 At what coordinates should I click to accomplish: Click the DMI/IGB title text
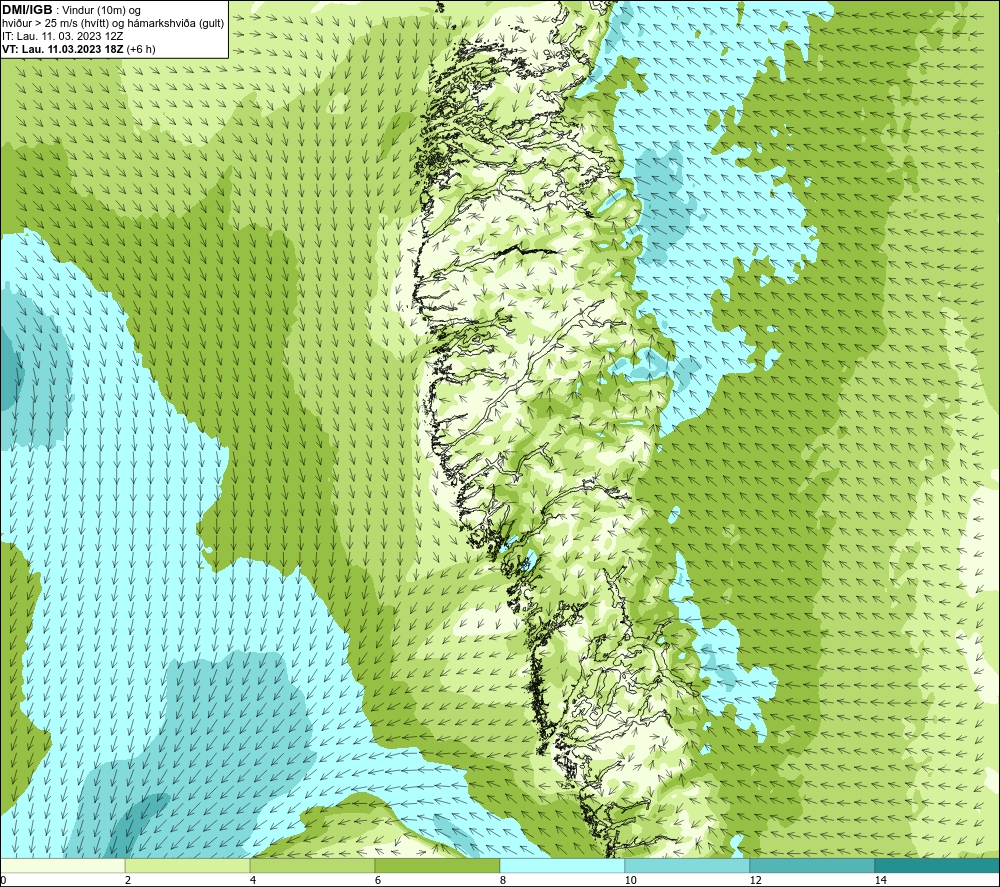point(27,10)
